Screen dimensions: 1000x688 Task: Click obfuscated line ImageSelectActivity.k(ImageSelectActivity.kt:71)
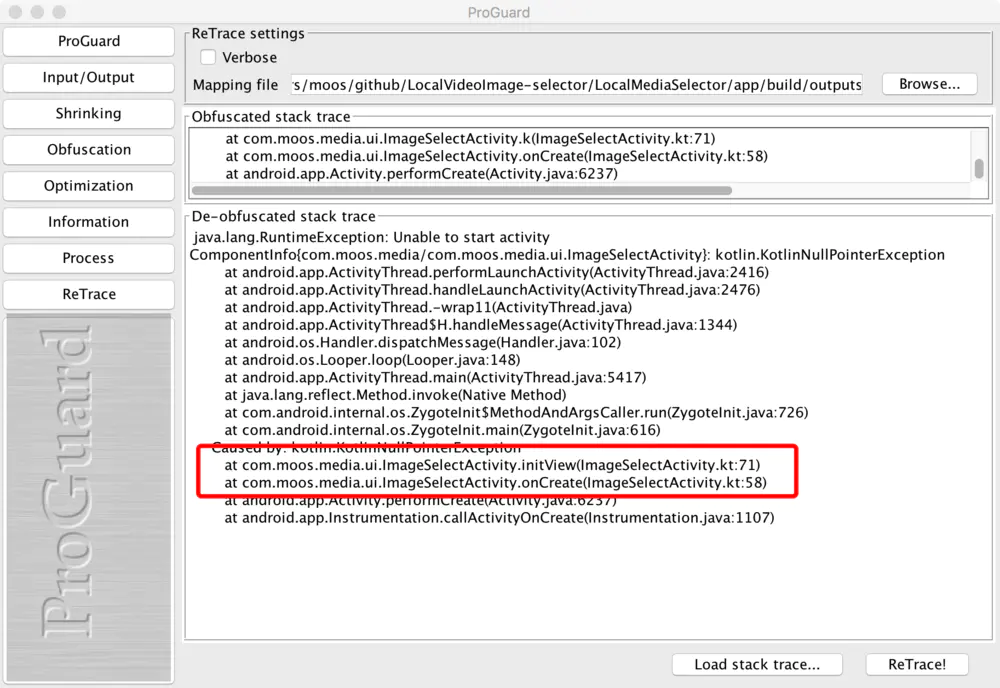point(470,138)
